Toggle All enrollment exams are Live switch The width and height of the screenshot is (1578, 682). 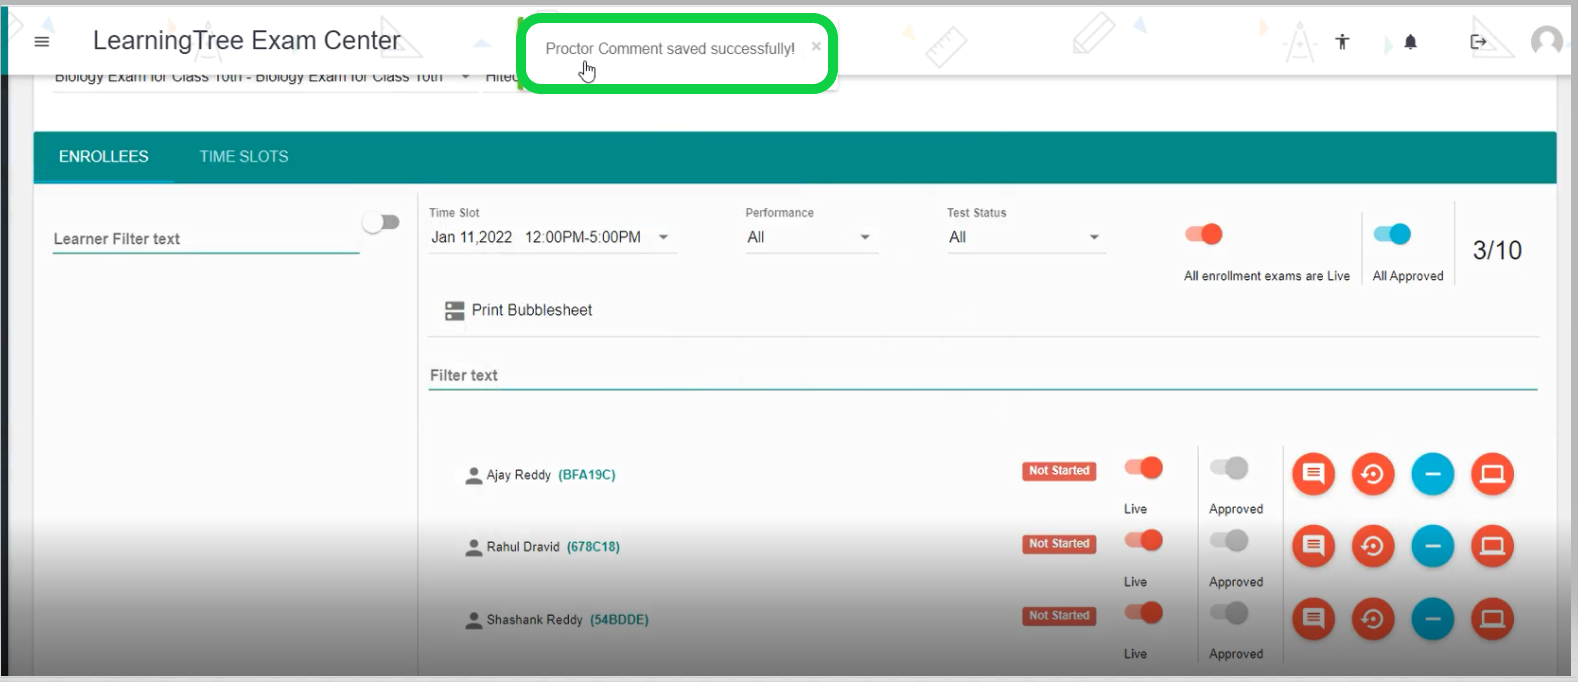click(x=1204, y=234)
